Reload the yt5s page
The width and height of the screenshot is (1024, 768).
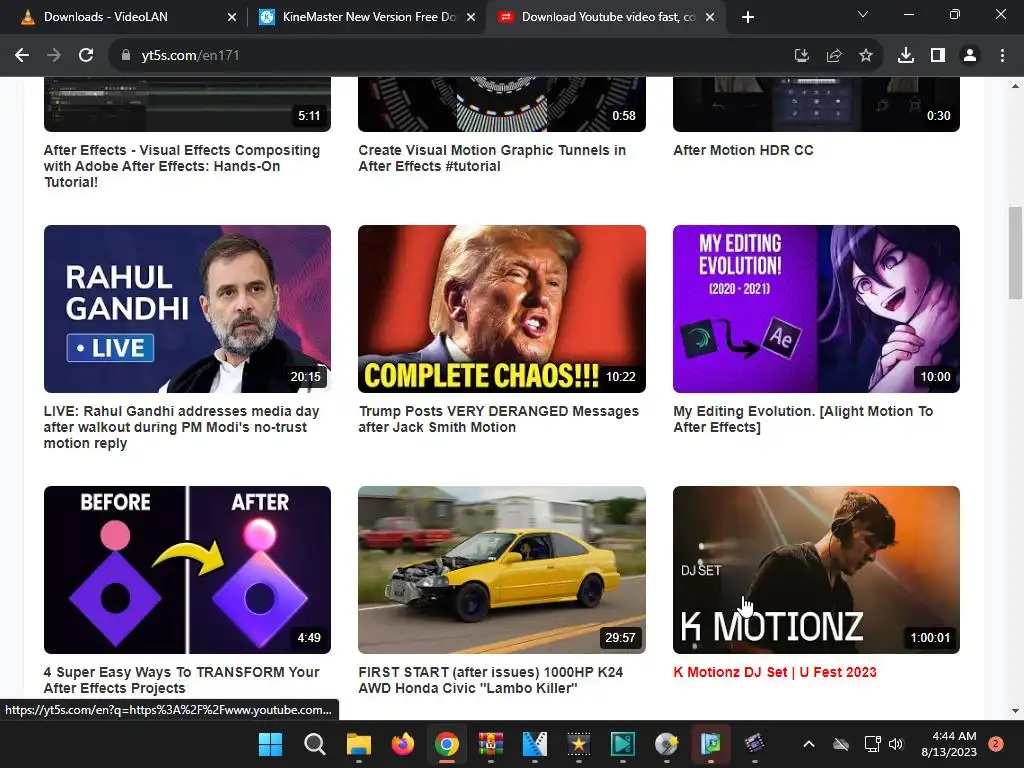[x=86, y=56]
